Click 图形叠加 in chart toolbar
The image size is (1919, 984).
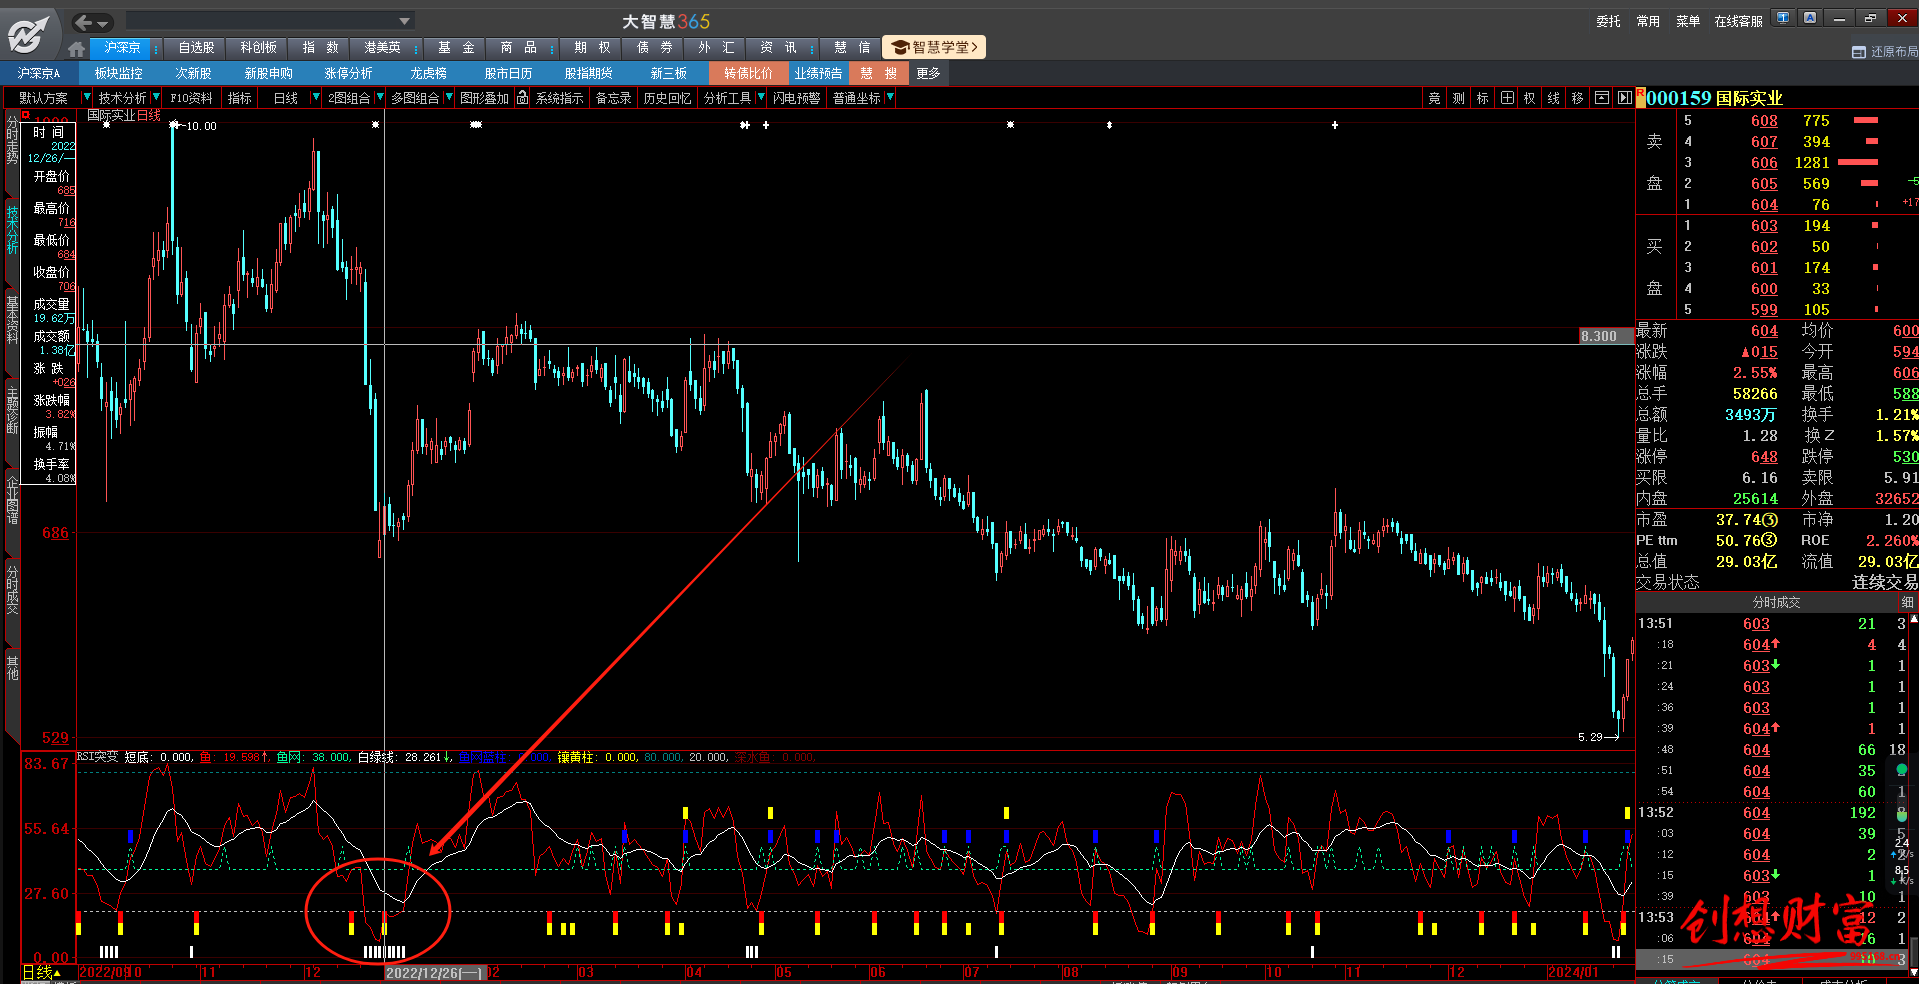484,98
